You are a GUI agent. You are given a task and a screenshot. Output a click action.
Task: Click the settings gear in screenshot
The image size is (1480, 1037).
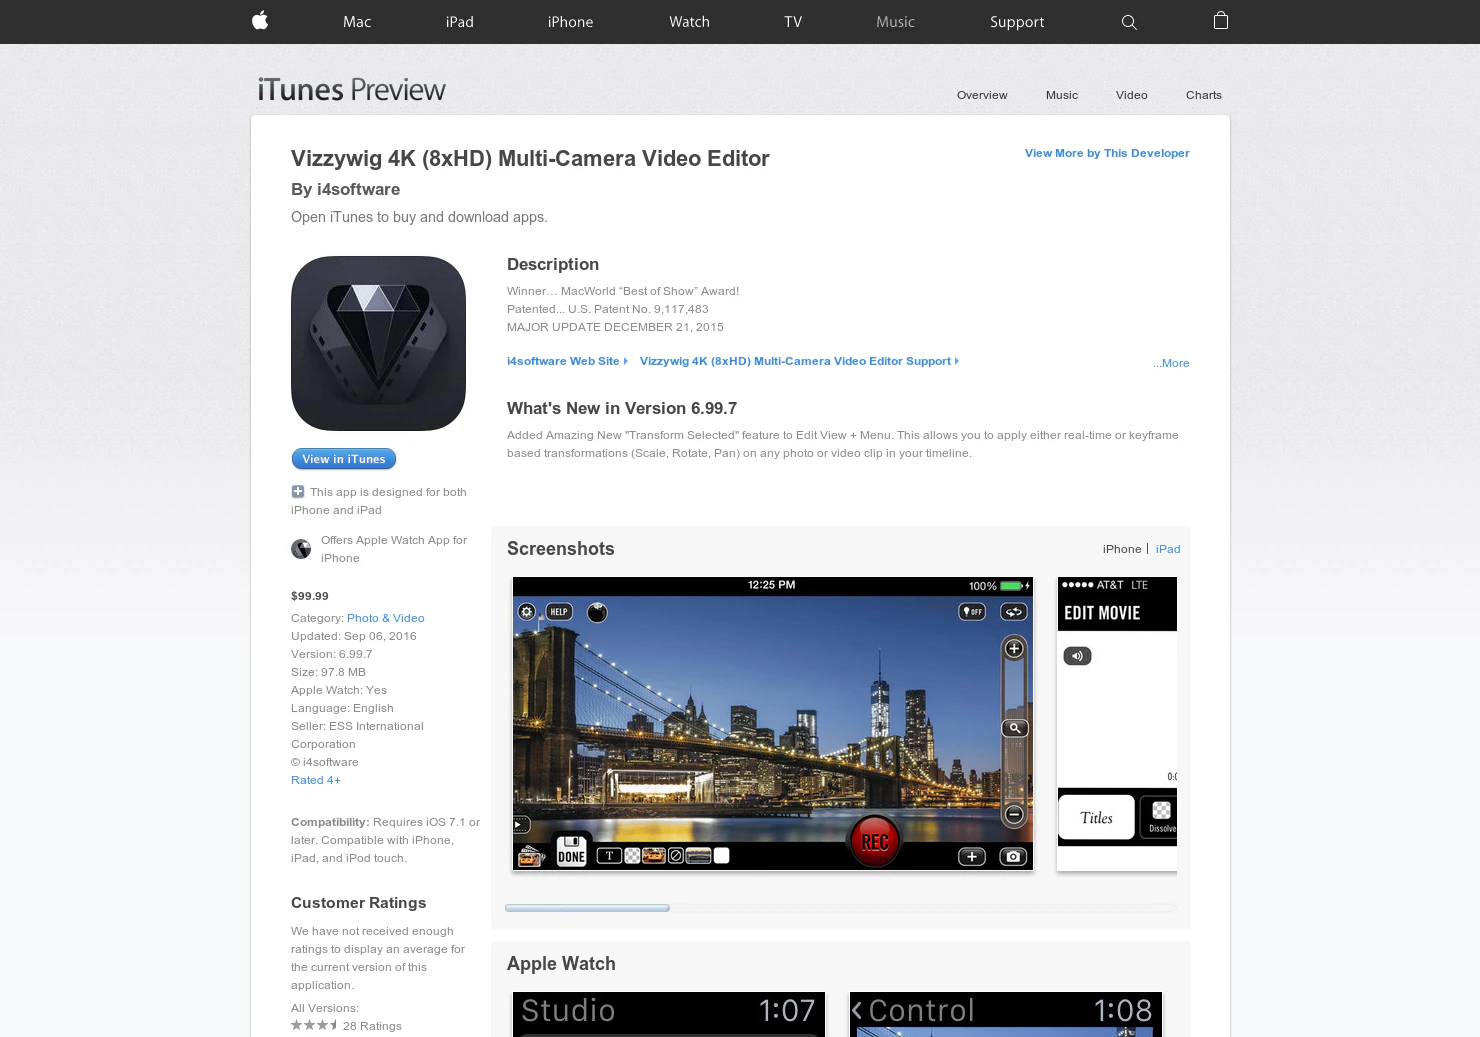tap(527, 611)
